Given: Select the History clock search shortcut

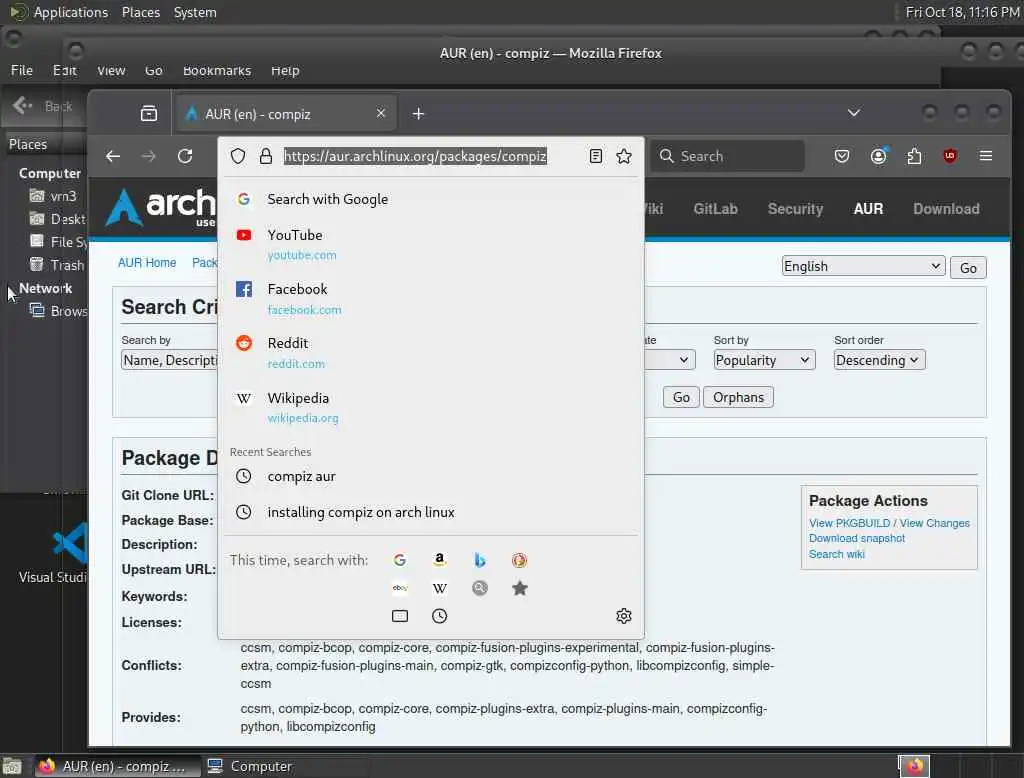Looking at the screenshot, I should 440,616.
